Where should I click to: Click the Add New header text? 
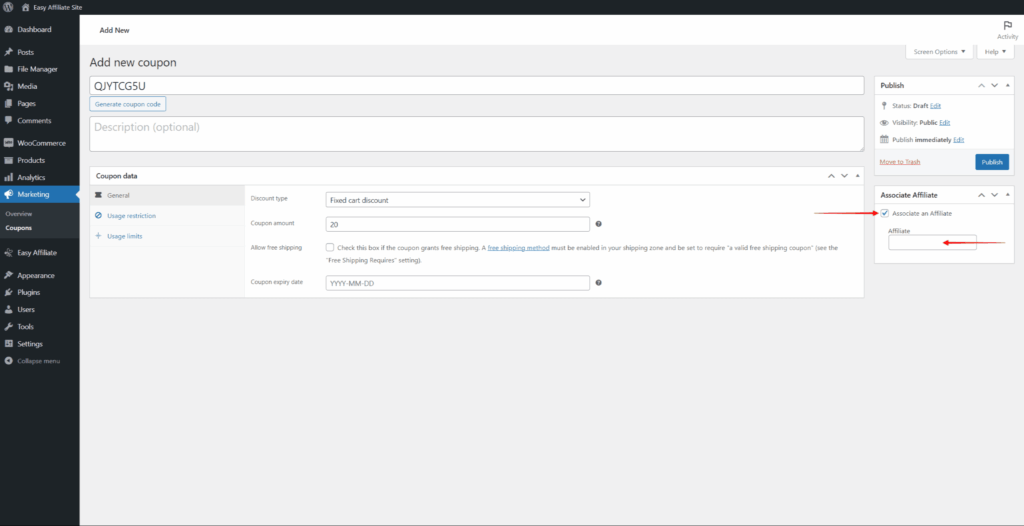(x=114, y=30)
